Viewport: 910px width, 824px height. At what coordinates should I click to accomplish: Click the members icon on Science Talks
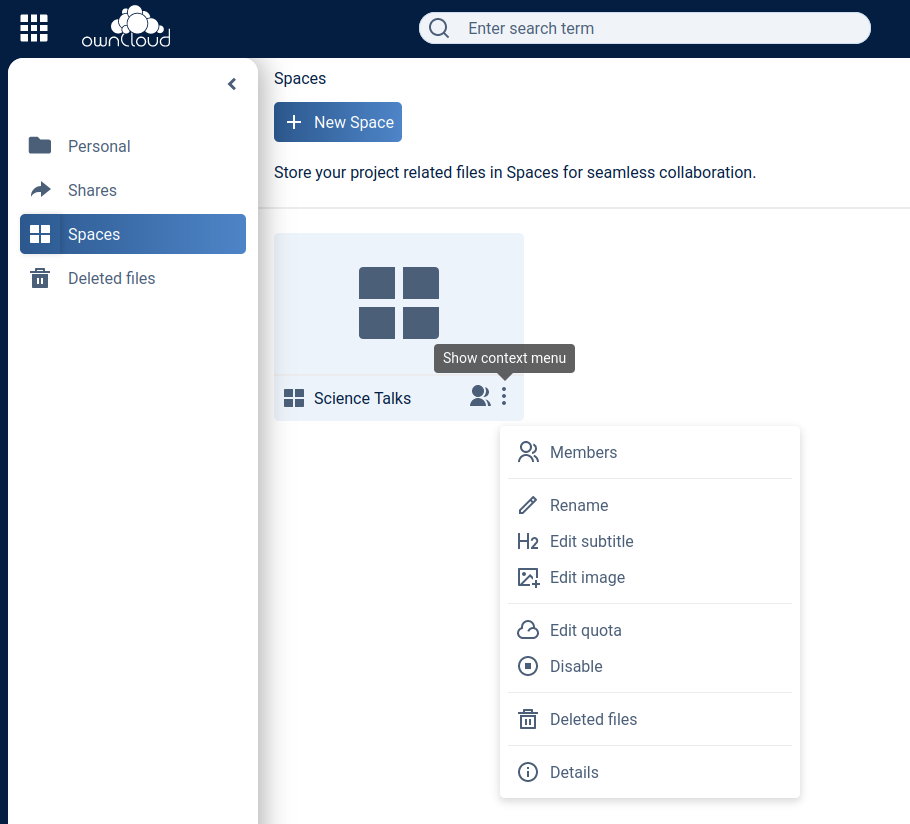(480, 397)
